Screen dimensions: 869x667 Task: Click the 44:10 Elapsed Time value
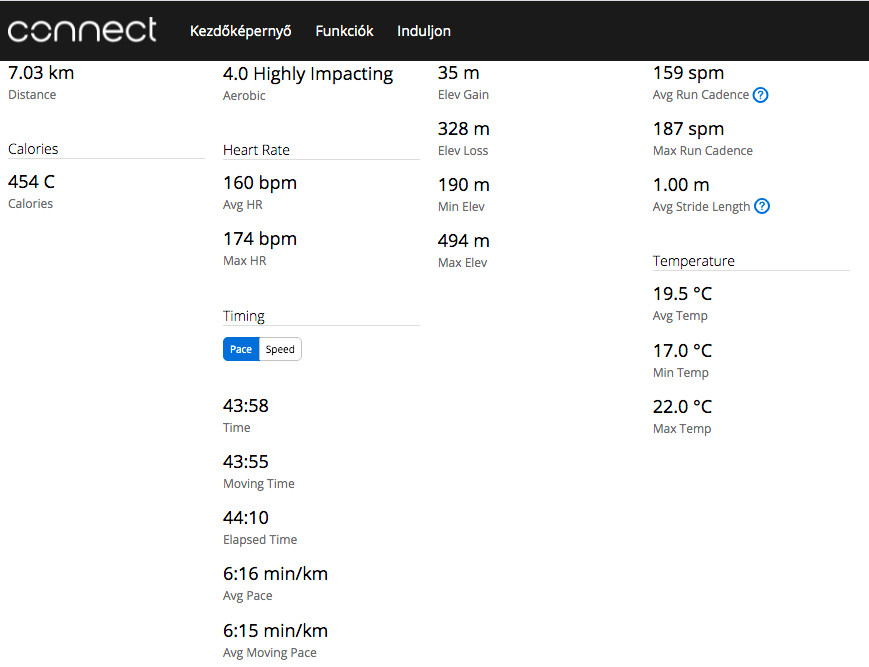tap(246, 518)
